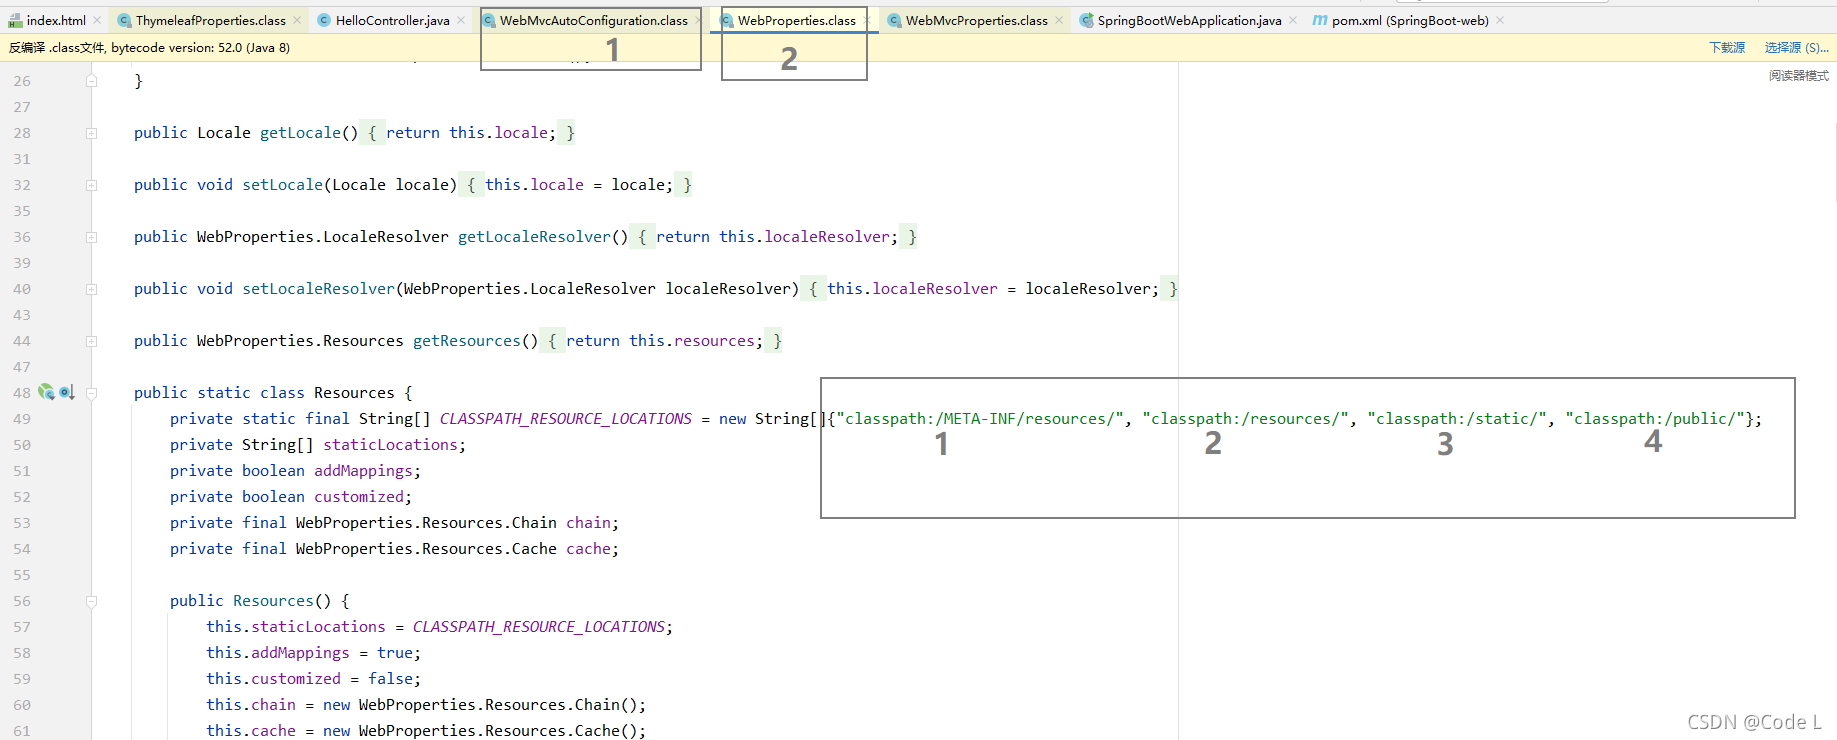Close the WebMvcProperties.class tab
The image size is (1837, 740).
point(1059,20)
